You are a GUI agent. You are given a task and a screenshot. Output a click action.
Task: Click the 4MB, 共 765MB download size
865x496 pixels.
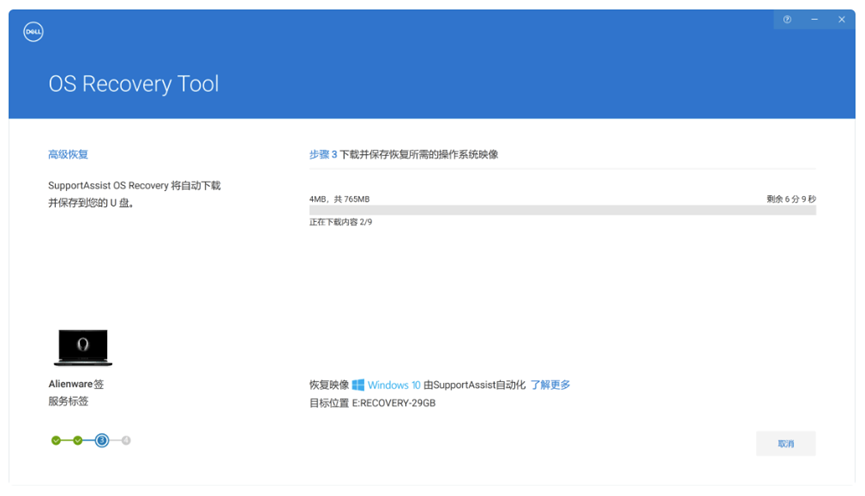click(339, 199)
